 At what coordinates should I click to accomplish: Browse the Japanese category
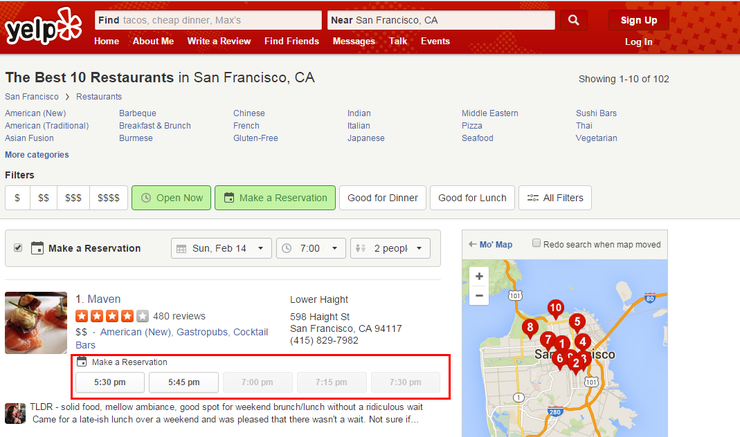366,138
